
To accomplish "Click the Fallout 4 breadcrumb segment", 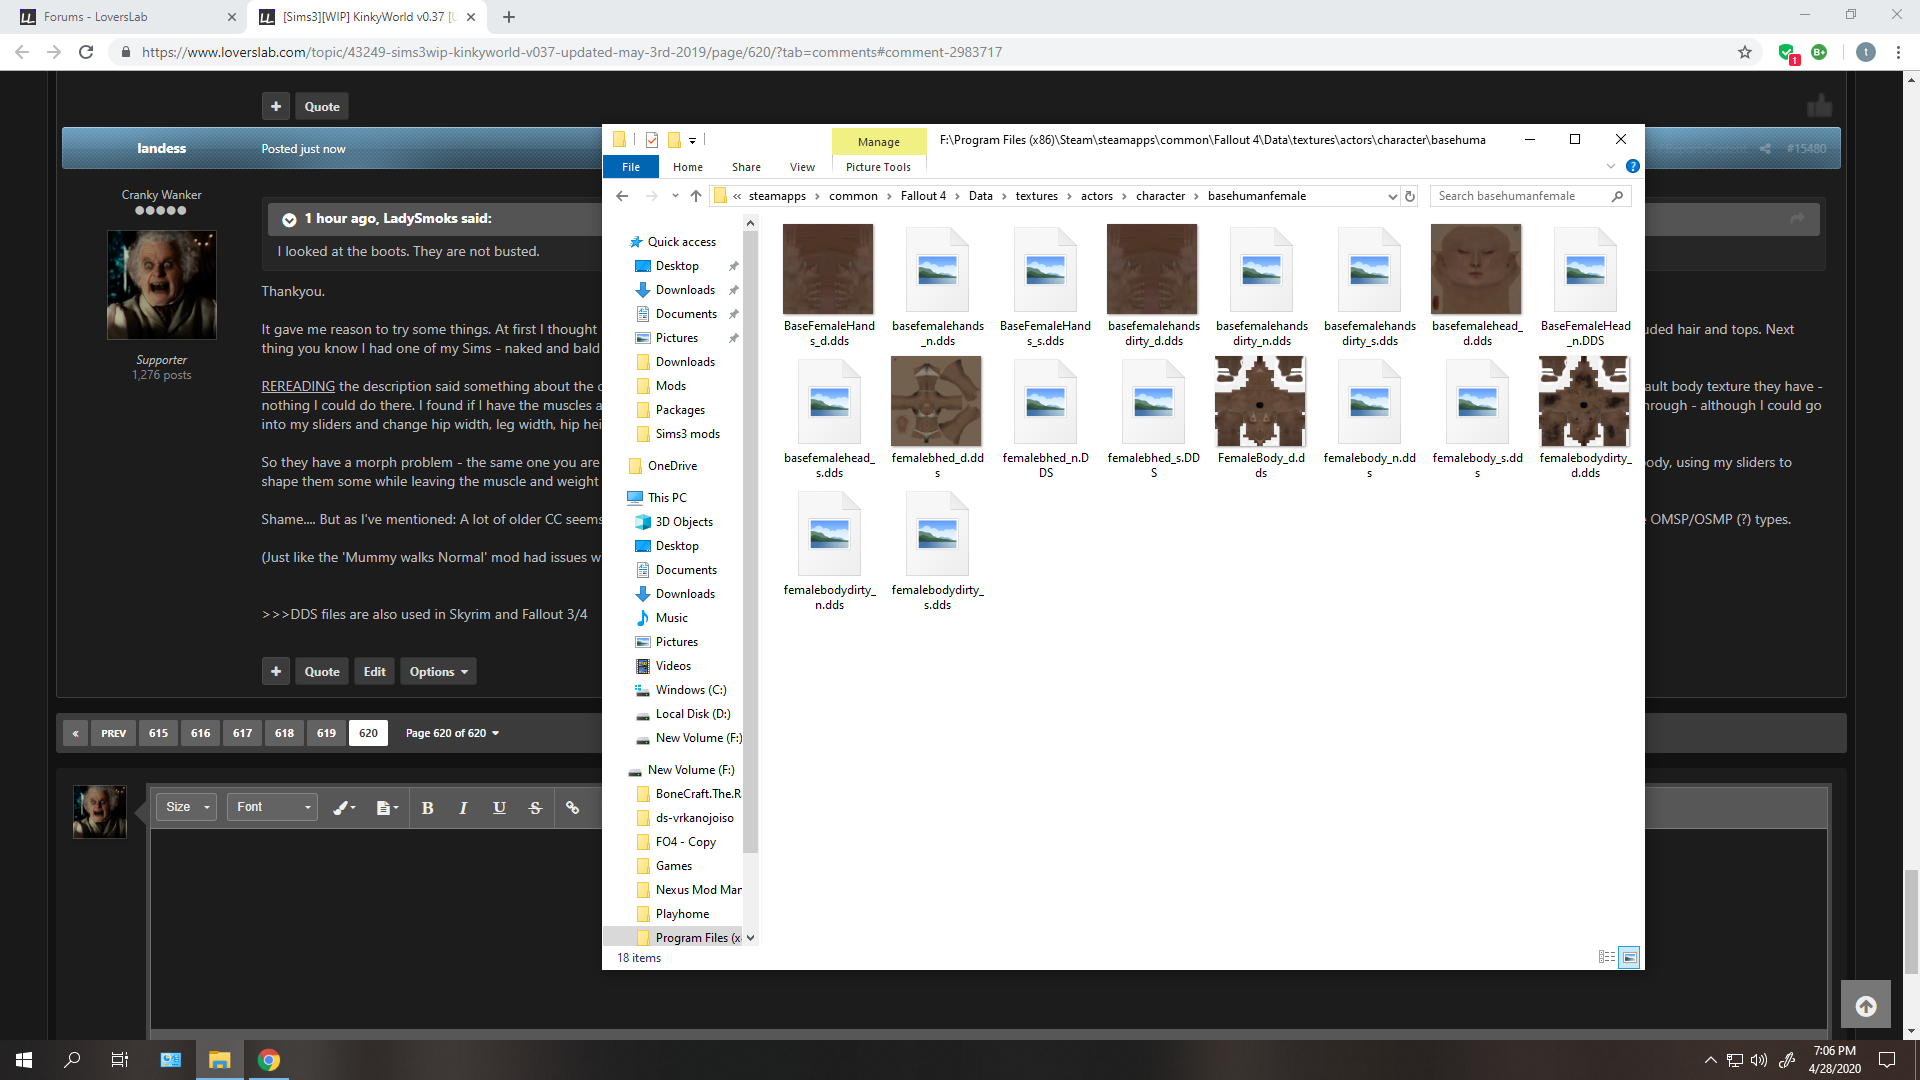I will tap(923, 196).
